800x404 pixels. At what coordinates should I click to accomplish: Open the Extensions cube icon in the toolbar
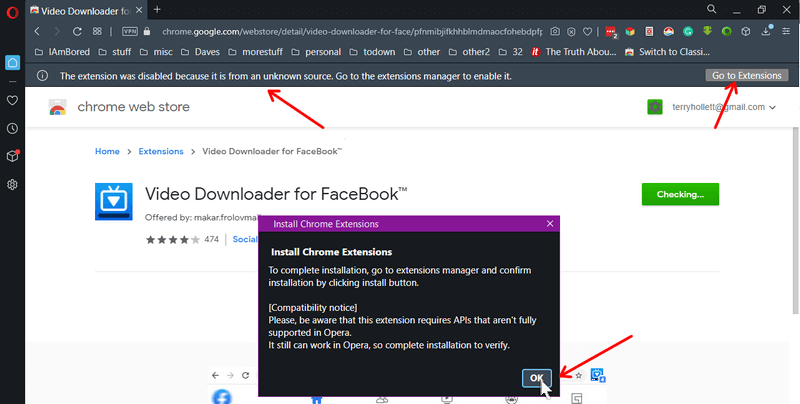746,32
